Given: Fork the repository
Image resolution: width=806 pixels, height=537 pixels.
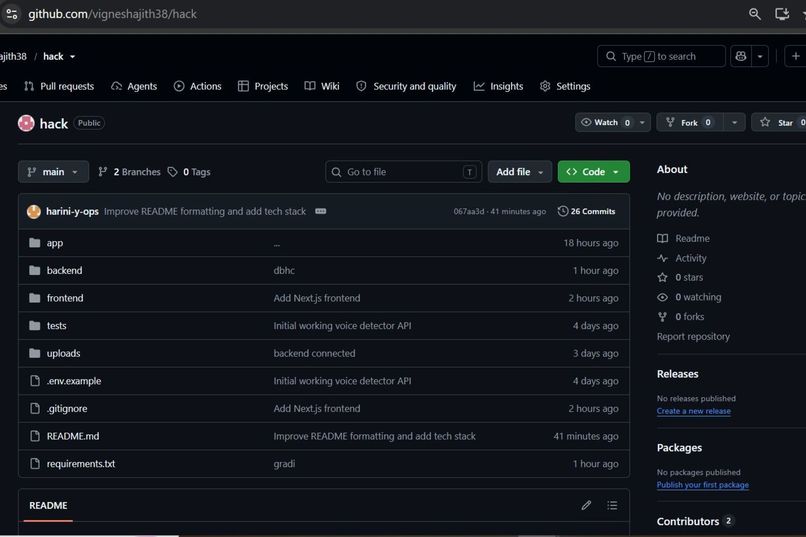Looking at the screenshot, I should click(690, 122).
